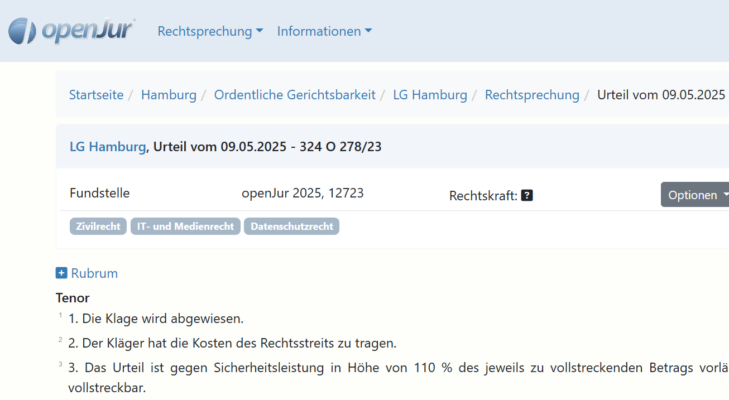Expand the Rubrum section
Screen dimensions: 729x400
[94, 273]
